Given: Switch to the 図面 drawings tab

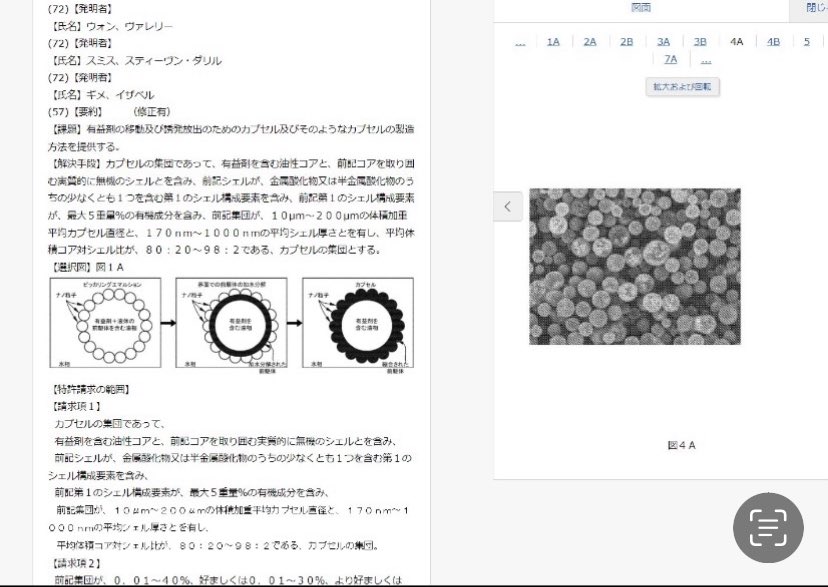Looking at the screenshot, I should tap(641, 6).
